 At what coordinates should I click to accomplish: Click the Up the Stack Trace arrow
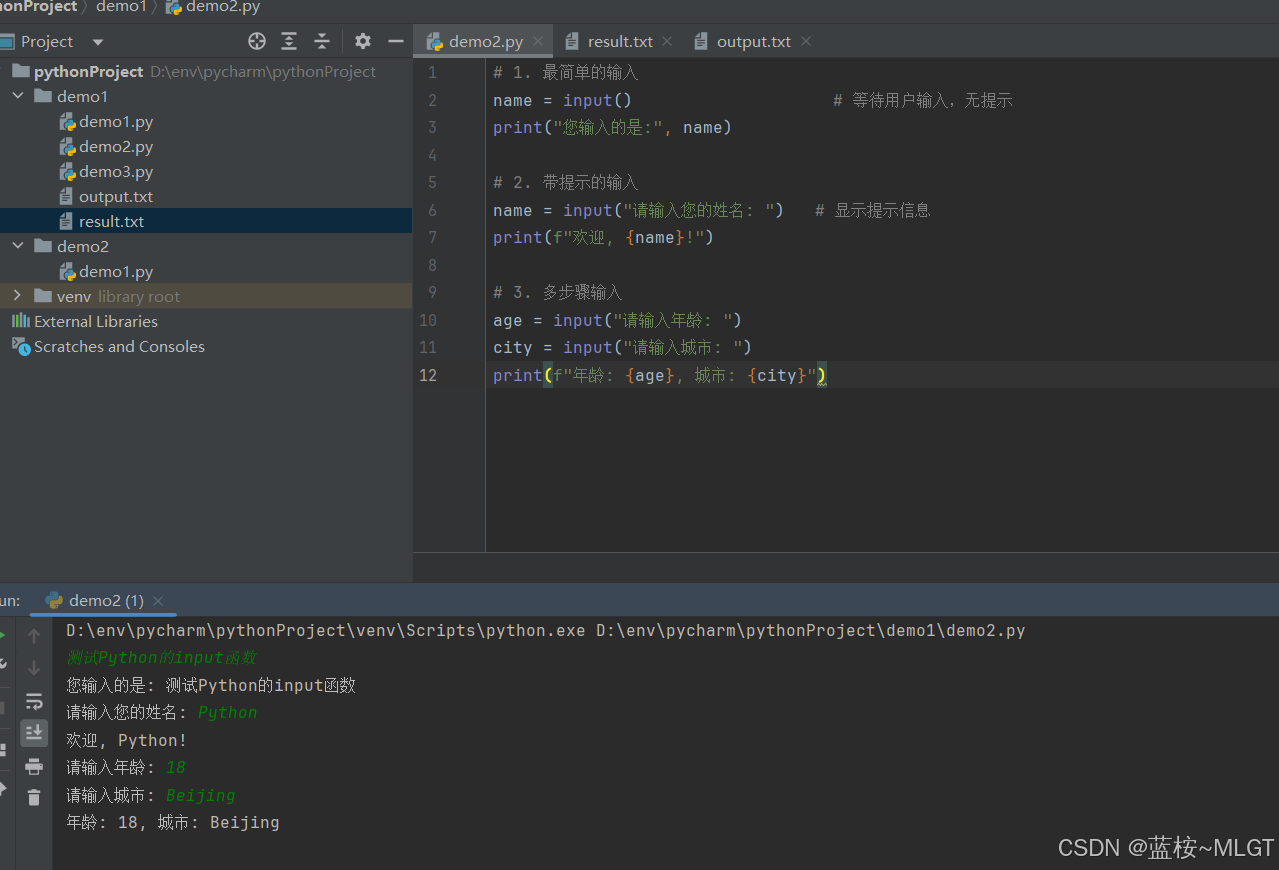pos(34,635)
